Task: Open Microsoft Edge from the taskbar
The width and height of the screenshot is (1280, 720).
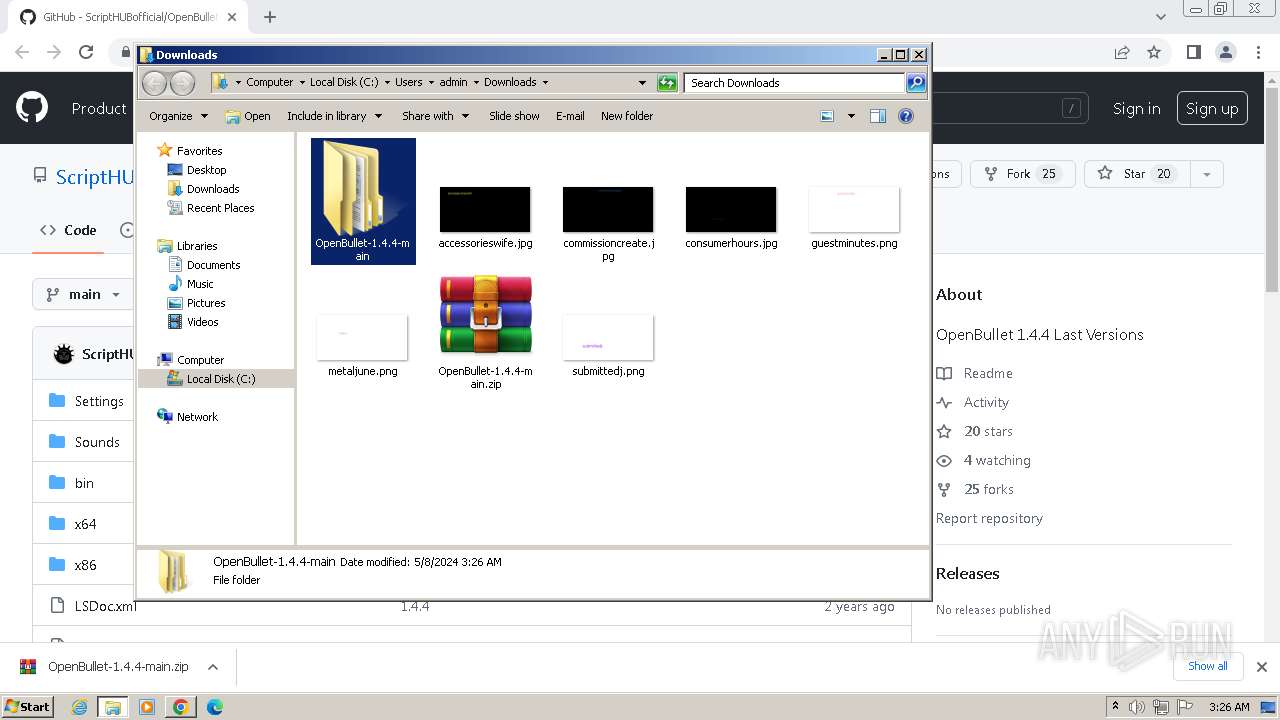Action: (x=214, y=707)
